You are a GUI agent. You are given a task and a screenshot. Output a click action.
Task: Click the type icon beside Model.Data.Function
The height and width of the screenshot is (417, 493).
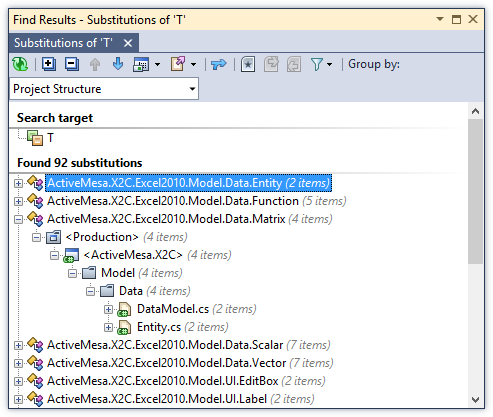tap(35, 201)
